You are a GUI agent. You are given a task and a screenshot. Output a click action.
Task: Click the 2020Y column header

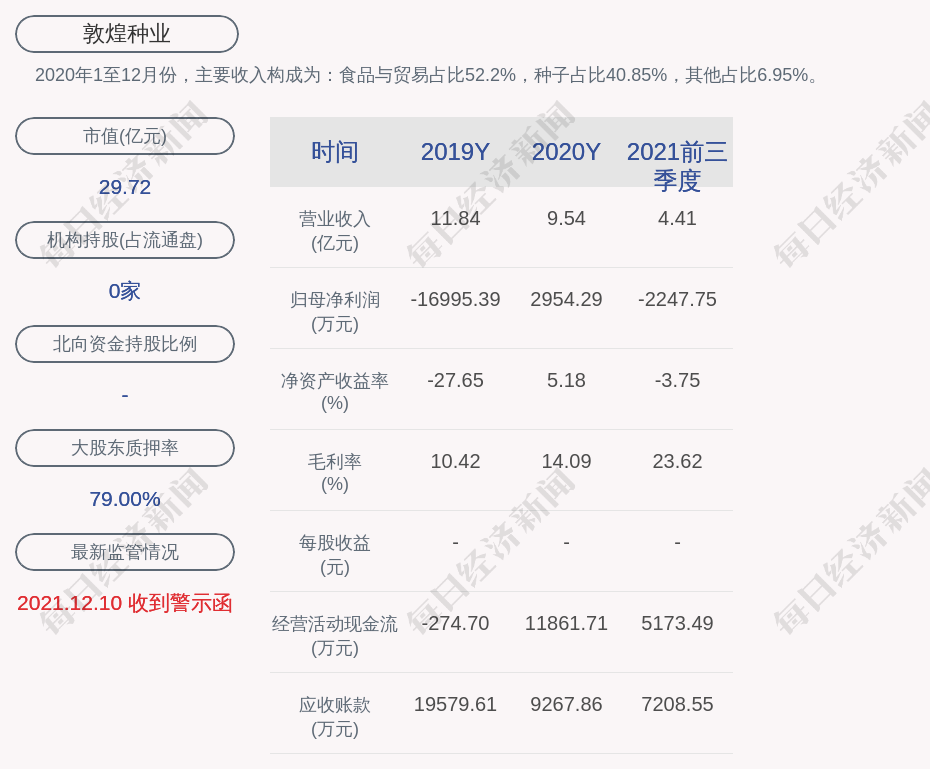click(x=566, y=152)
